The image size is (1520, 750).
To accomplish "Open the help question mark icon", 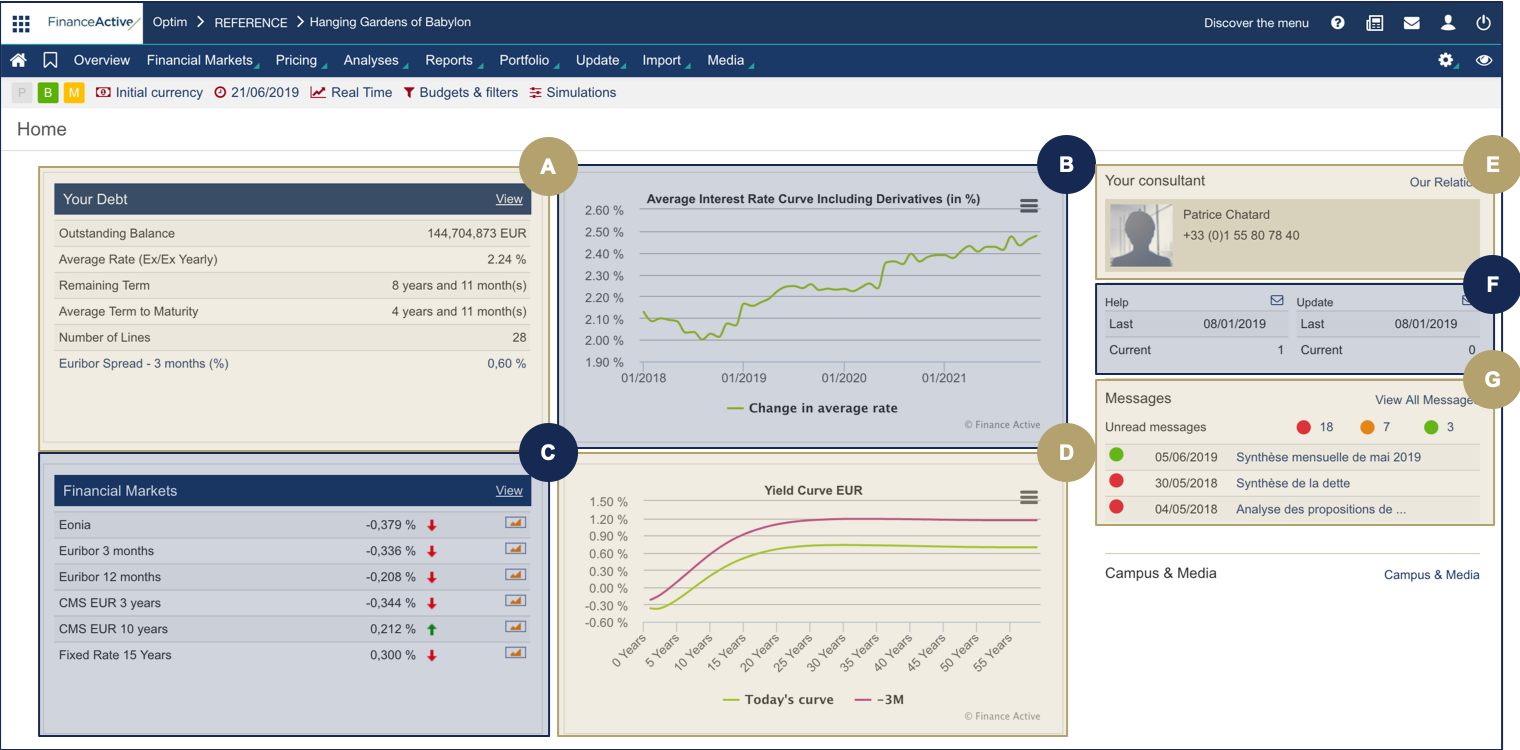I will coord(1338,23).
